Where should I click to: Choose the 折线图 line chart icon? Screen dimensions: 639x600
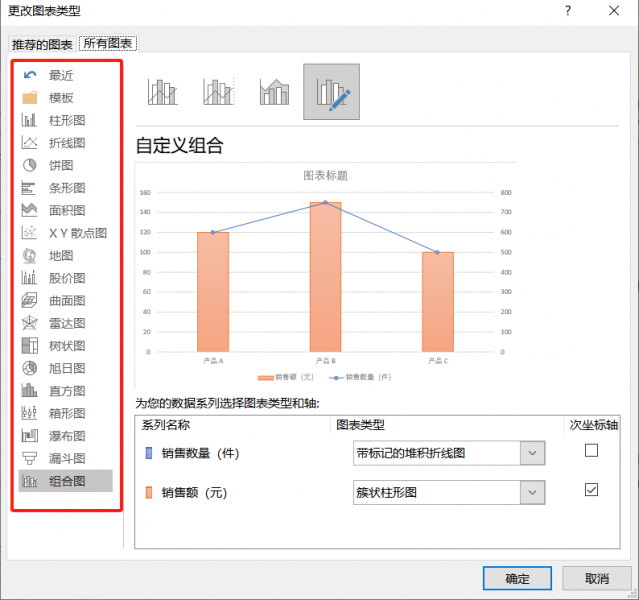tap(29, 143)
